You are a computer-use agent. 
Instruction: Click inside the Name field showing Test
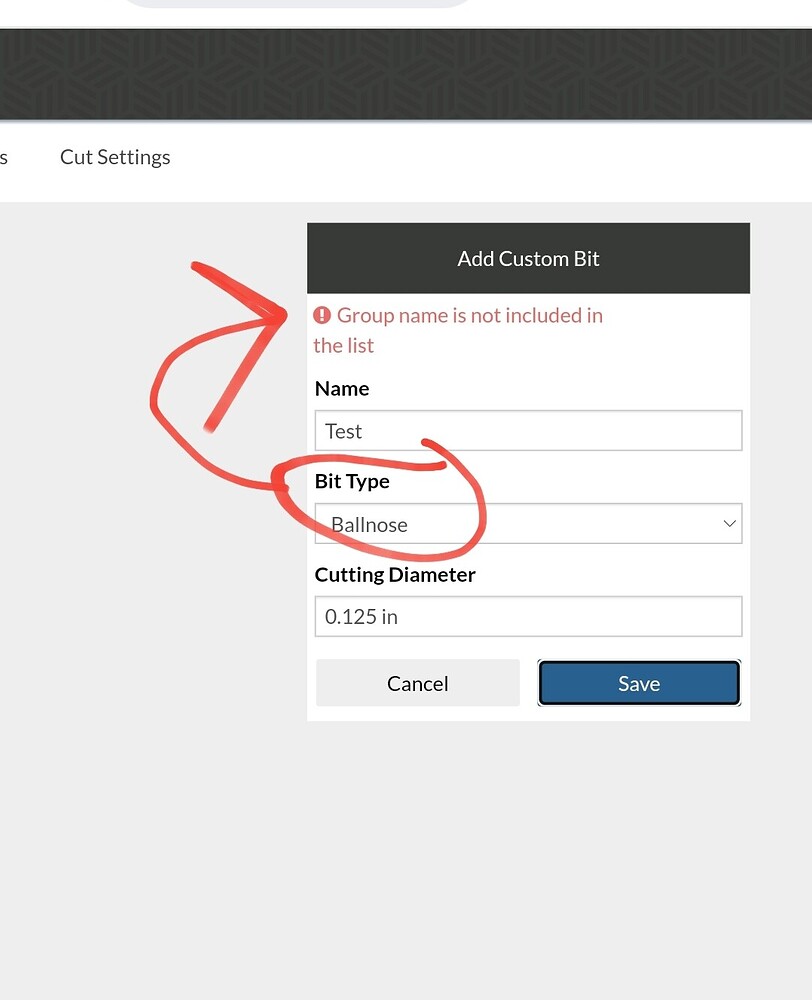click(x=528, y=430)
